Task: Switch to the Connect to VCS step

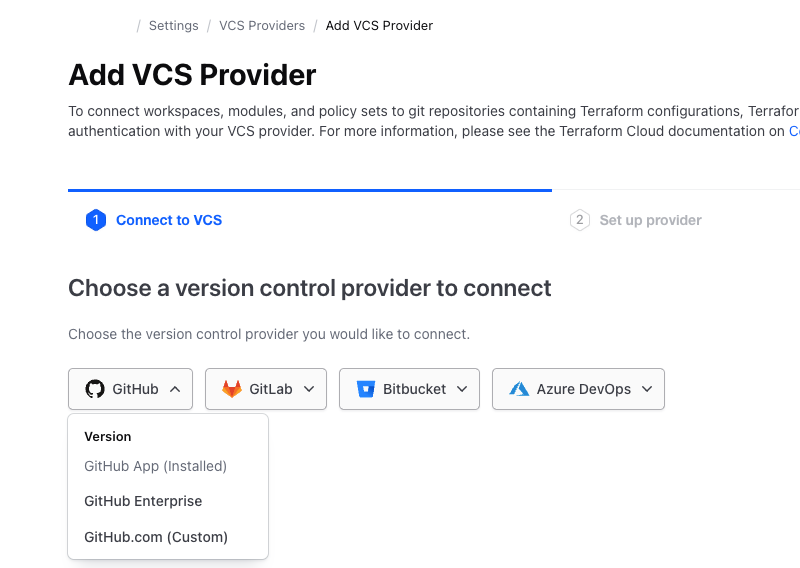Action: click(x=168, y=220)
